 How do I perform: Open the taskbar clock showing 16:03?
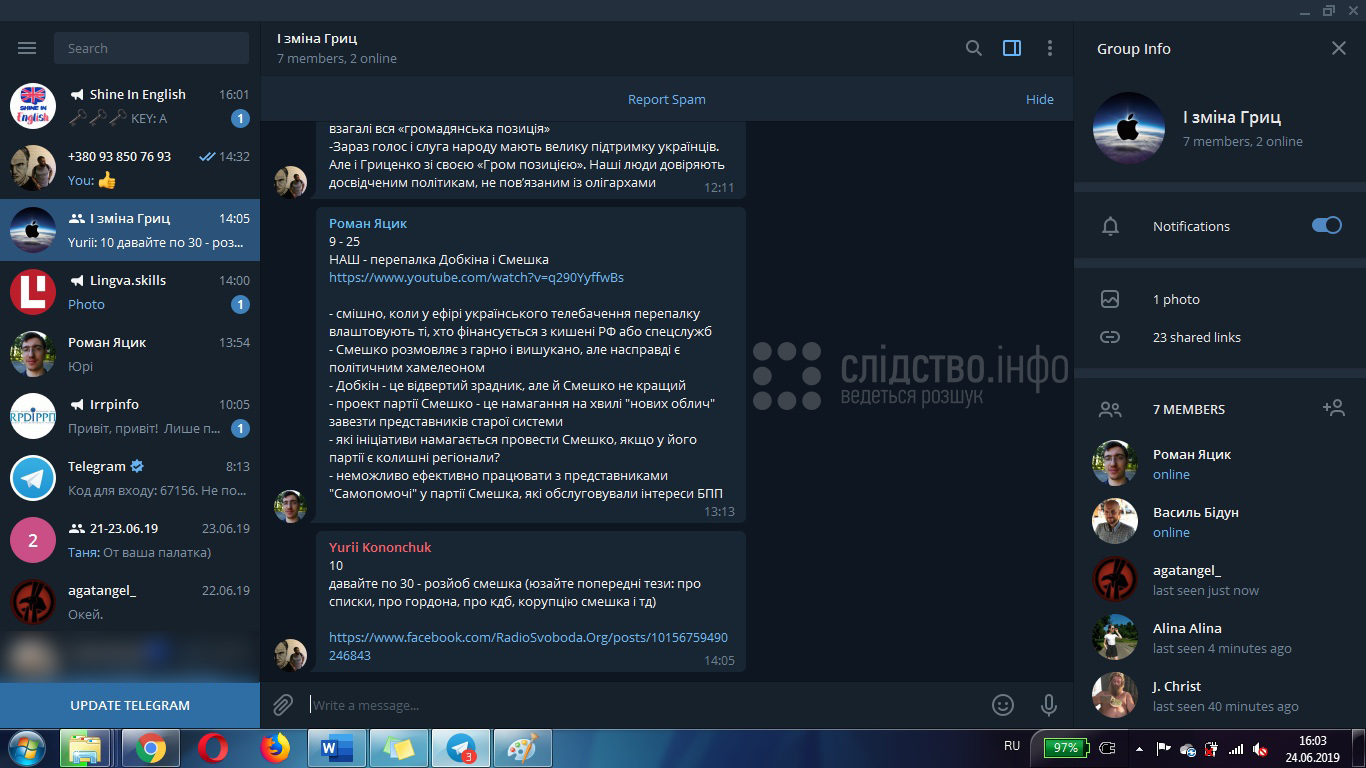tap(1312, 749)
